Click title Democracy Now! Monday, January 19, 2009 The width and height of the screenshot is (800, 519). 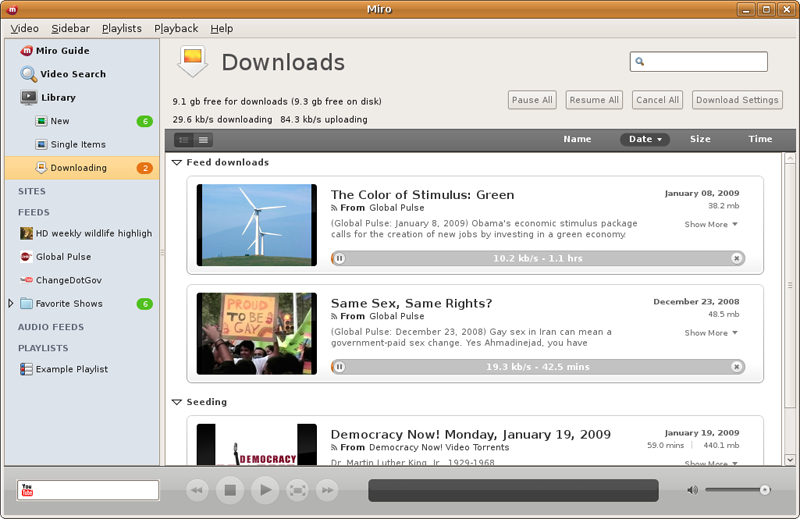[470, 435]
